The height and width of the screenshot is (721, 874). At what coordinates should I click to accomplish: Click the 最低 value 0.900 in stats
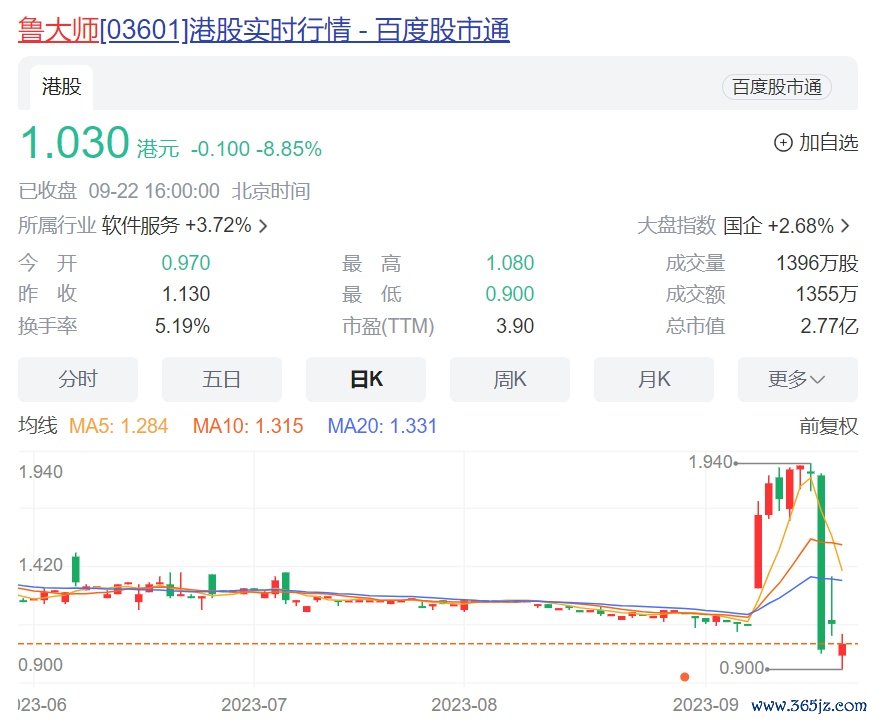click(510, 294)
